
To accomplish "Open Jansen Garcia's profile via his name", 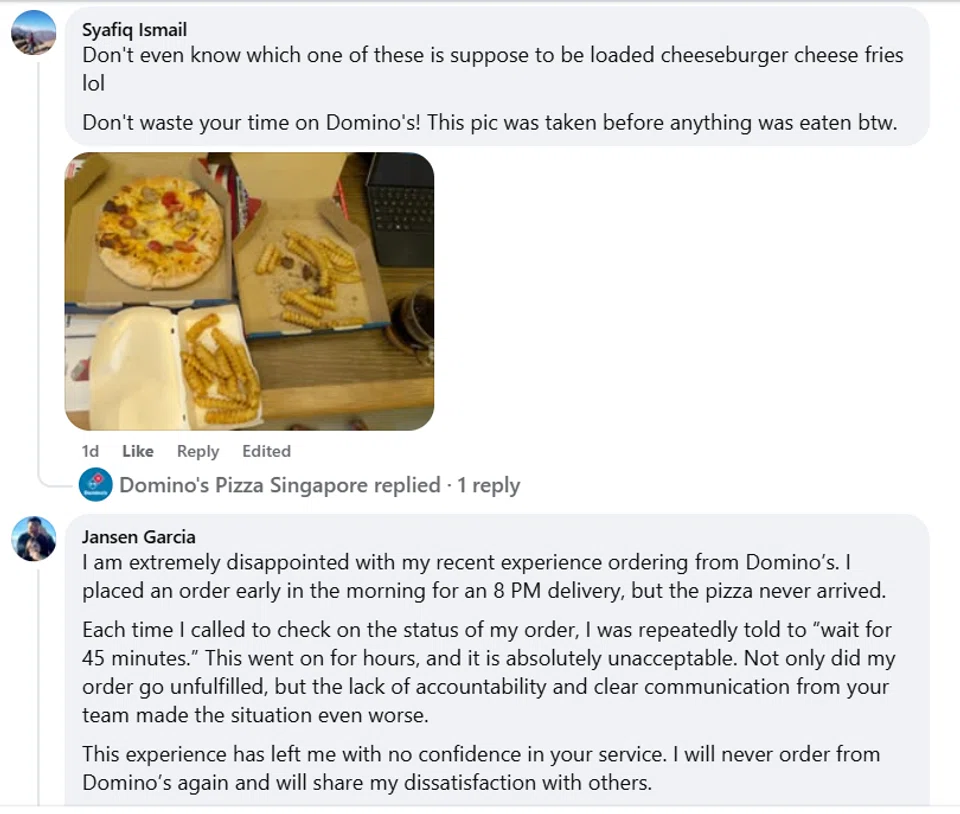I will pos(138,537).
